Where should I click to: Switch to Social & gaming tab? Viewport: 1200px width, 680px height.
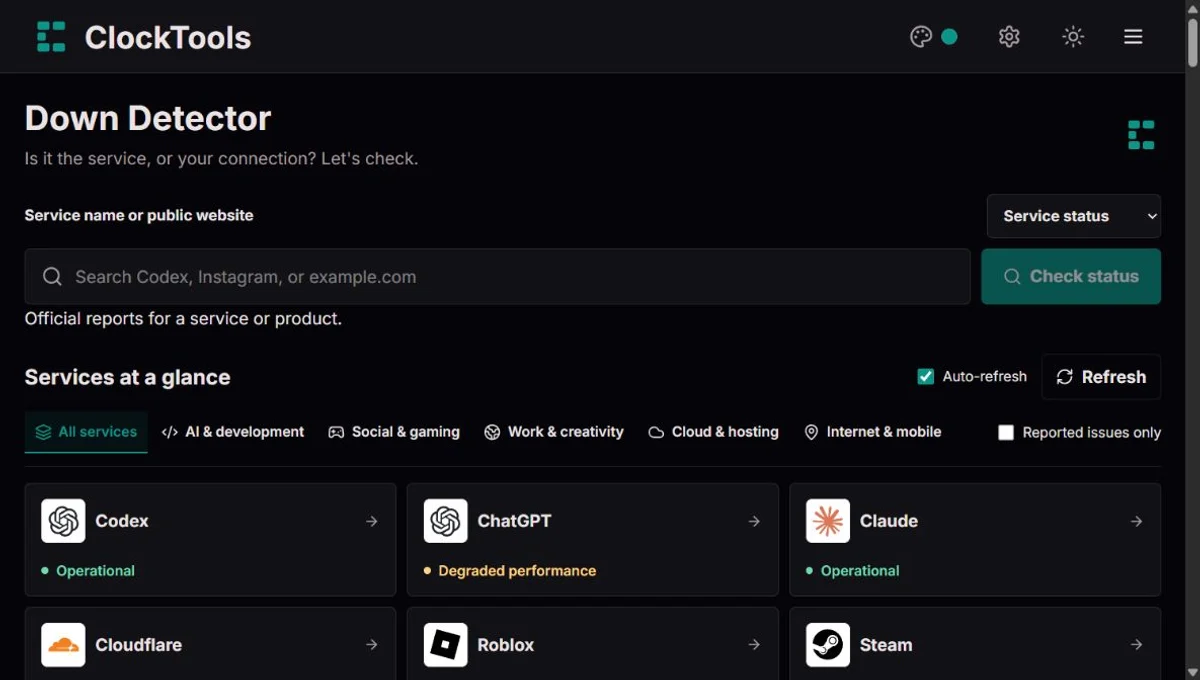coord(394,432)
